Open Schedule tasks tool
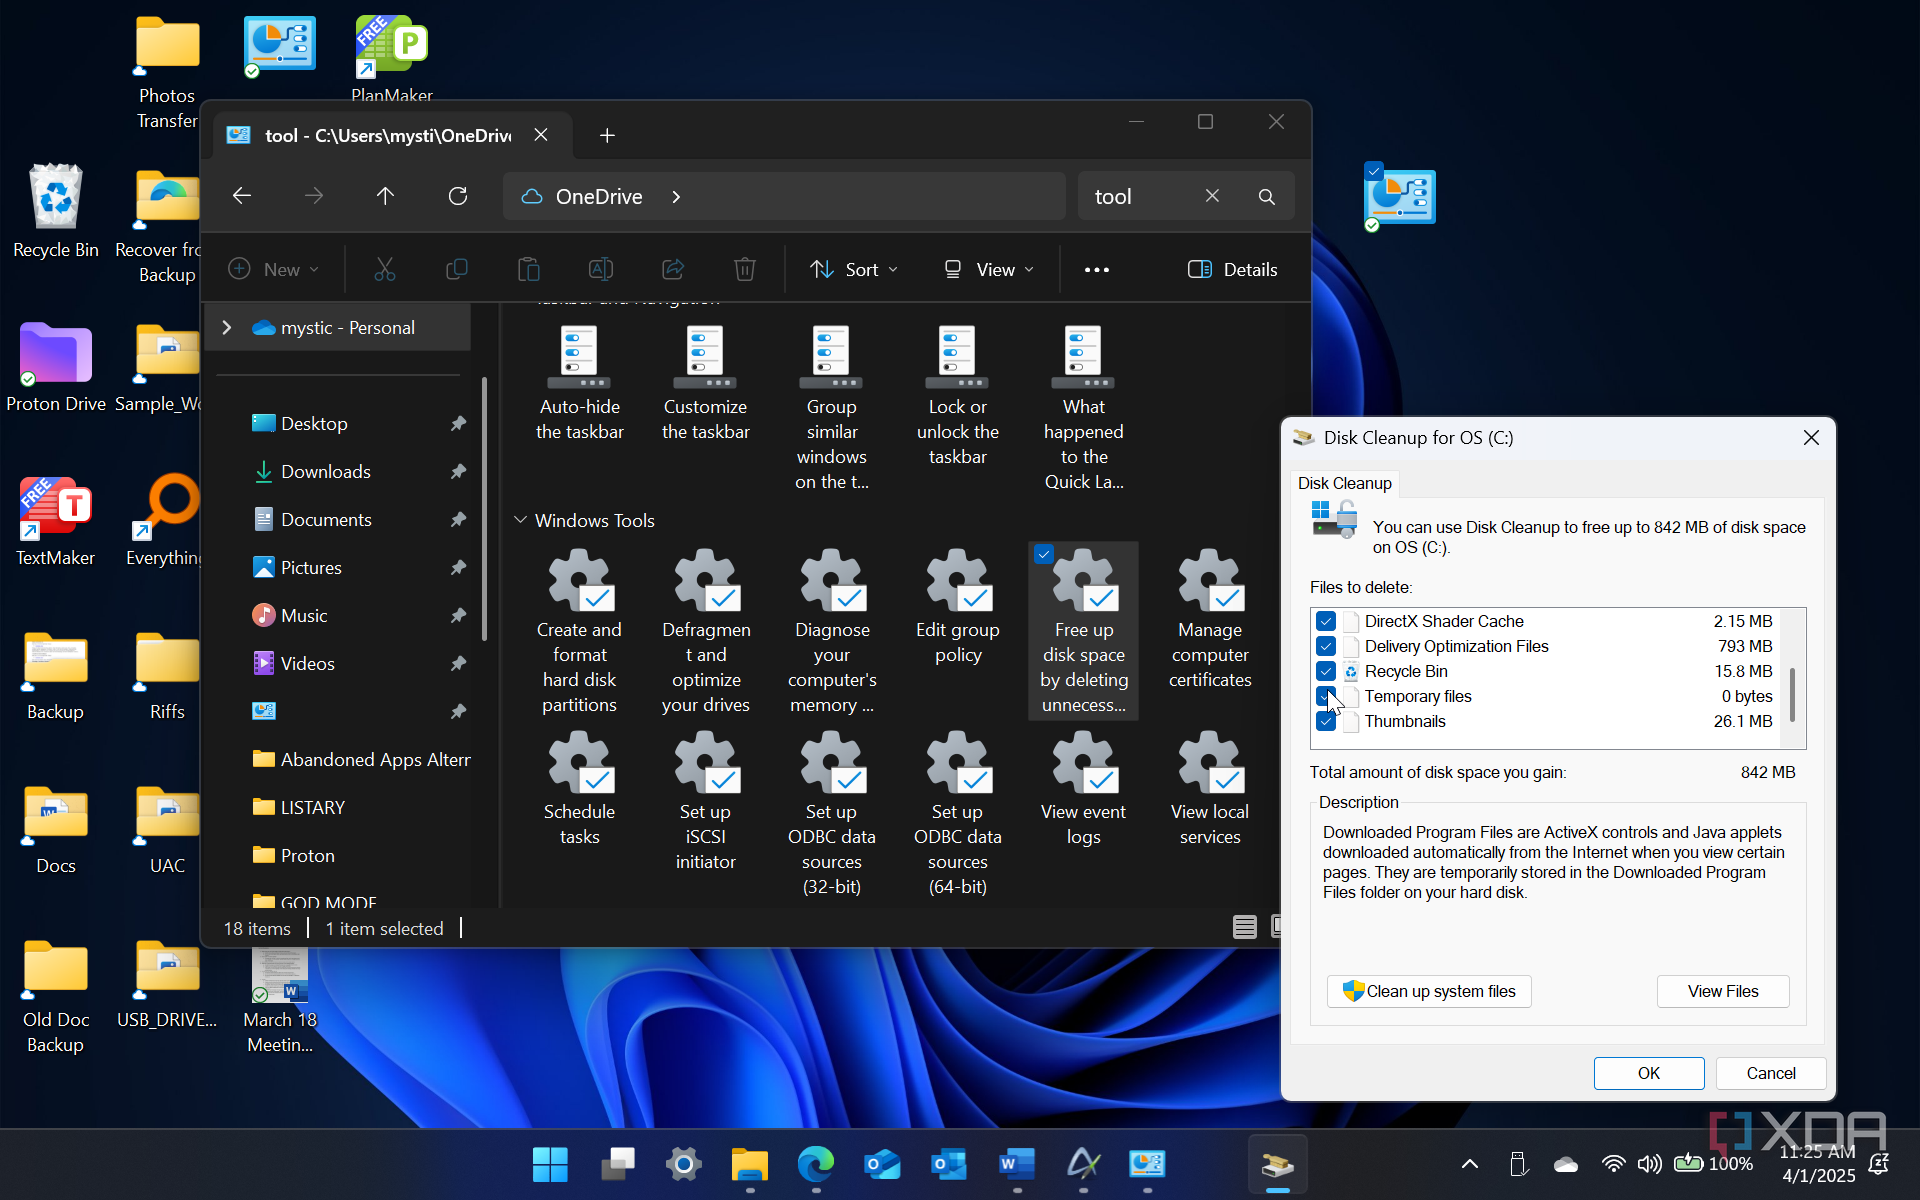Screen dimensions: 1920x1200 [x=580, y=789]
